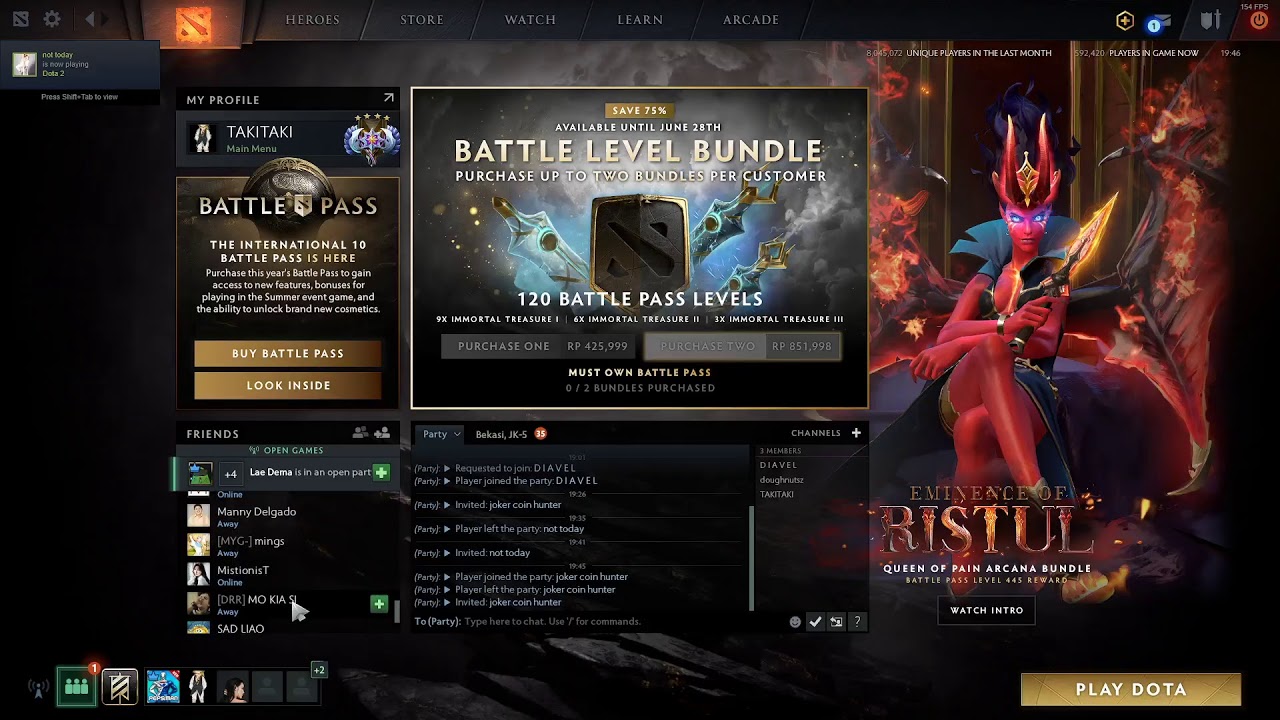Screen dimensions: 1280x720
Task: Click the woman portrait party avatar
Action: point(233,687)
